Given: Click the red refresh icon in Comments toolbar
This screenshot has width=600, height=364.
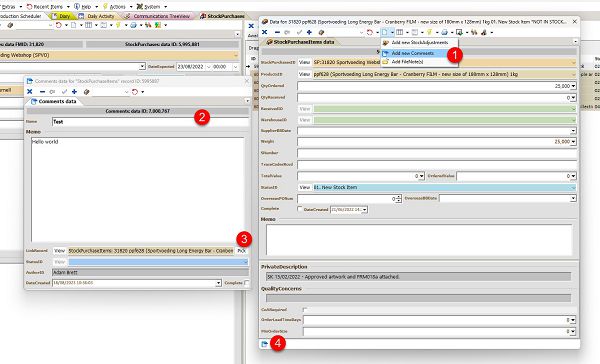Looking at the screenshot, I should coord(135,92).
